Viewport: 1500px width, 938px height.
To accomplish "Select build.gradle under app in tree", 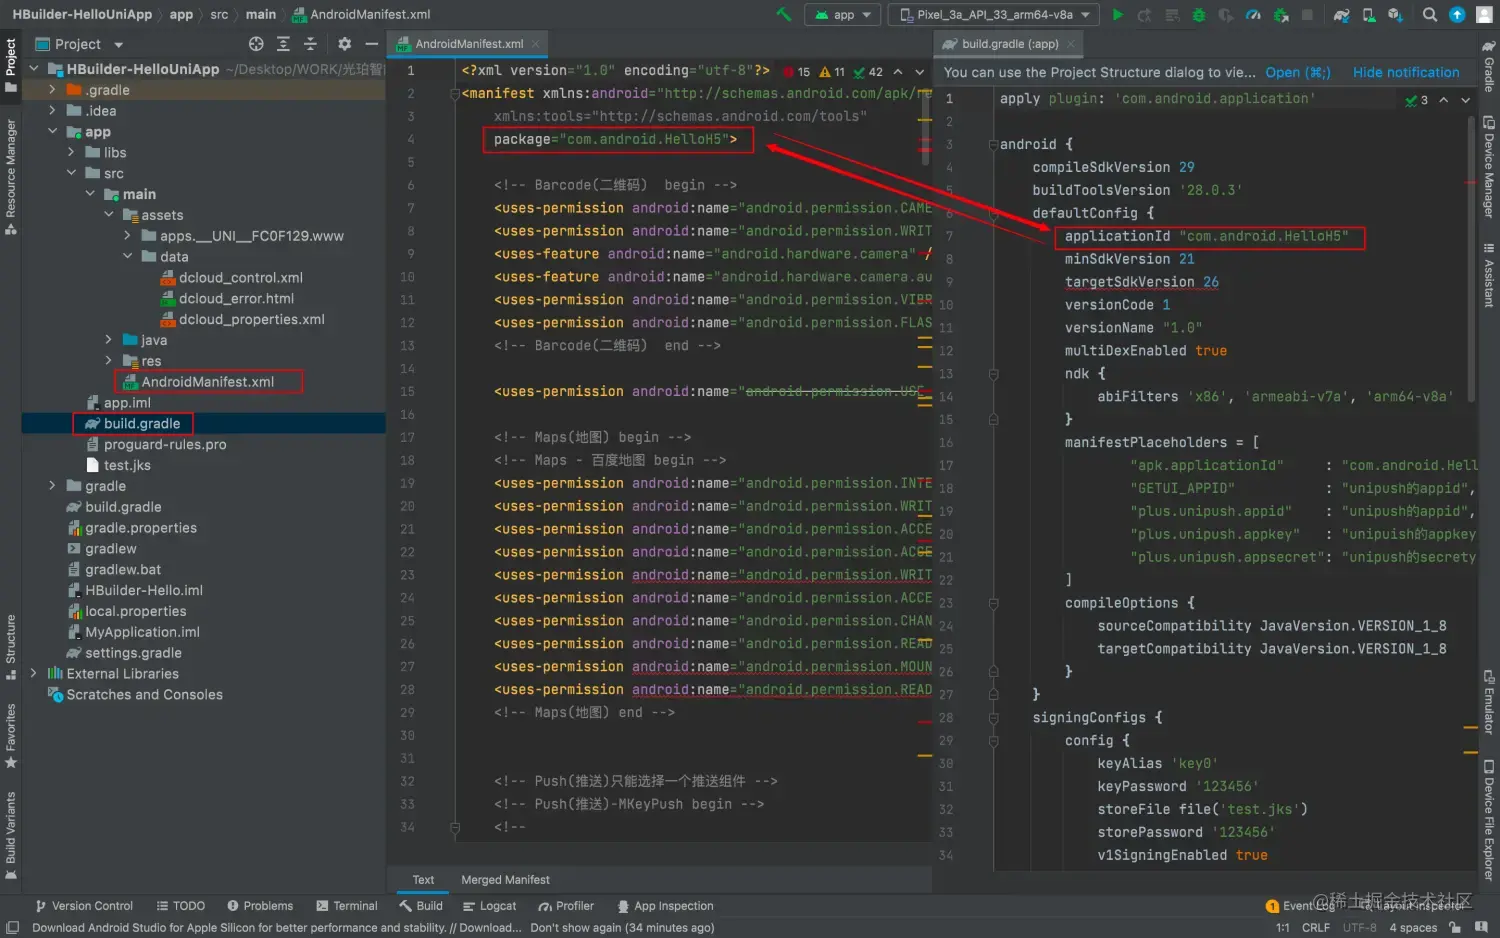I will [142, 424].
